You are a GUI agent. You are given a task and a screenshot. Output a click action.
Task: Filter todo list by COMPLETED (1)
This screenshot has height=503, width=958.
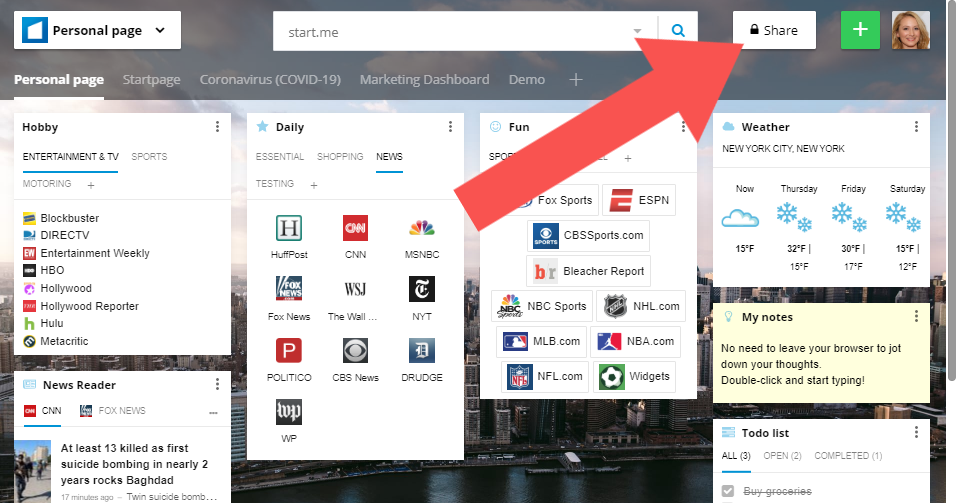coord(848,455)
